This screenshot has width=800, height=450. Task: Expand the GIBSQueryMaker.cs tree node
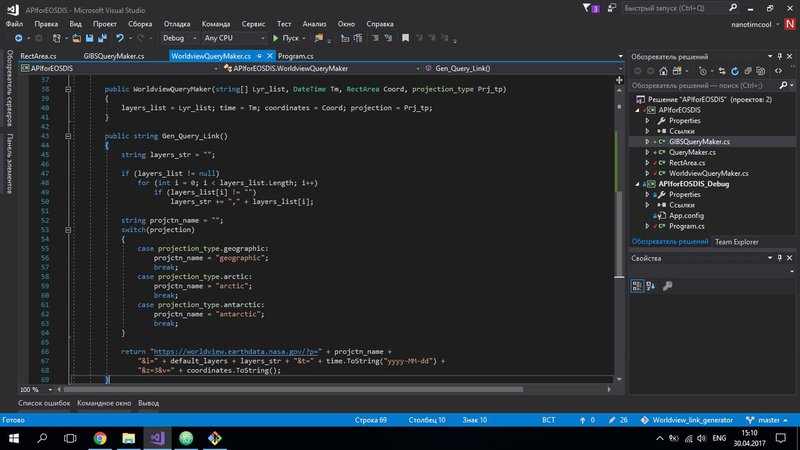point(648,142)
